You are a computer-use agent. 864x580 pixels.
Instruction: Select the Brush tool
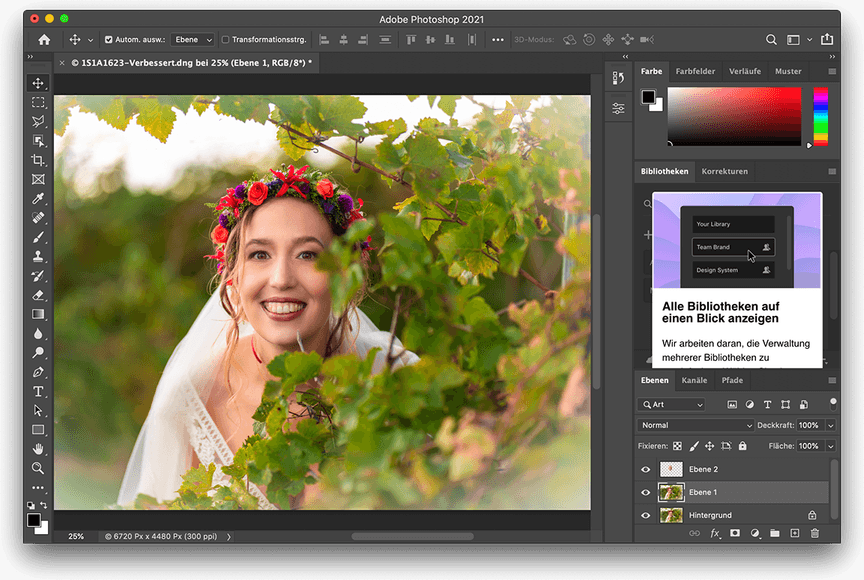[x=38, y=237]
